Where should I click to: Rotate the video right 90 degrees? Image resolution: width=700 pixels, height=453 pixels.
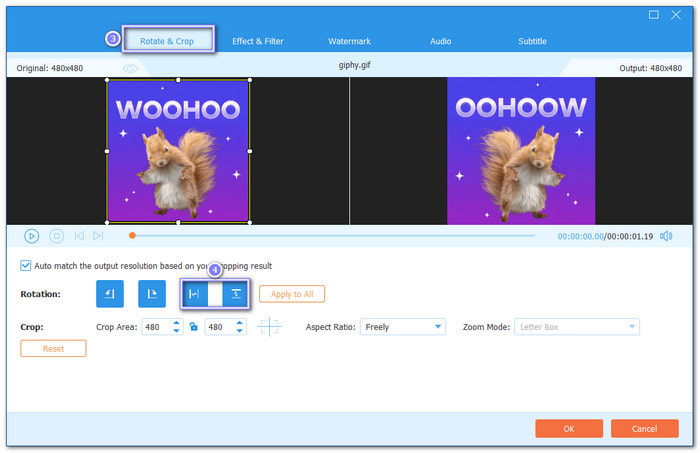click(152, 294)
